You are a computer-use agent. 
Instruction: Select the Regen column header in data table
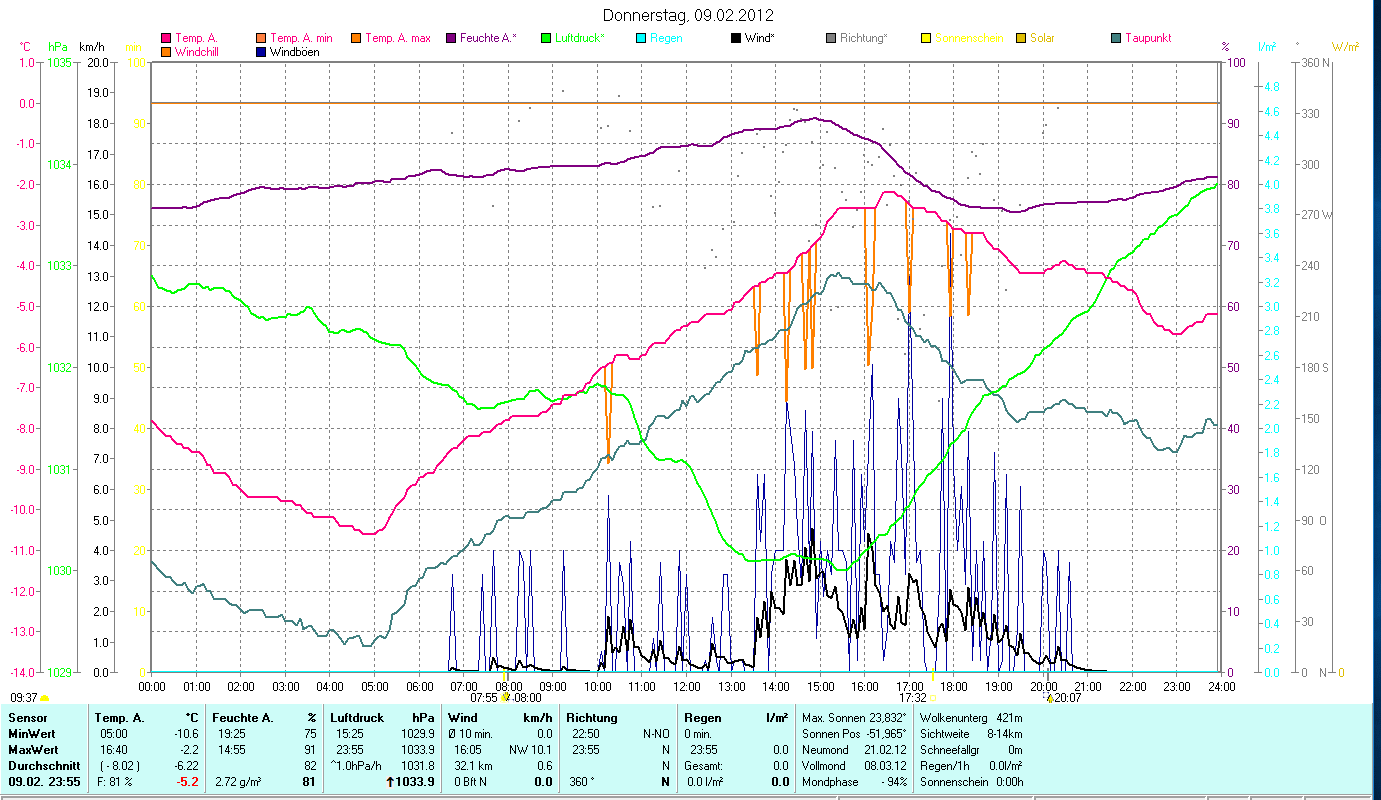(x=703, y=717)
